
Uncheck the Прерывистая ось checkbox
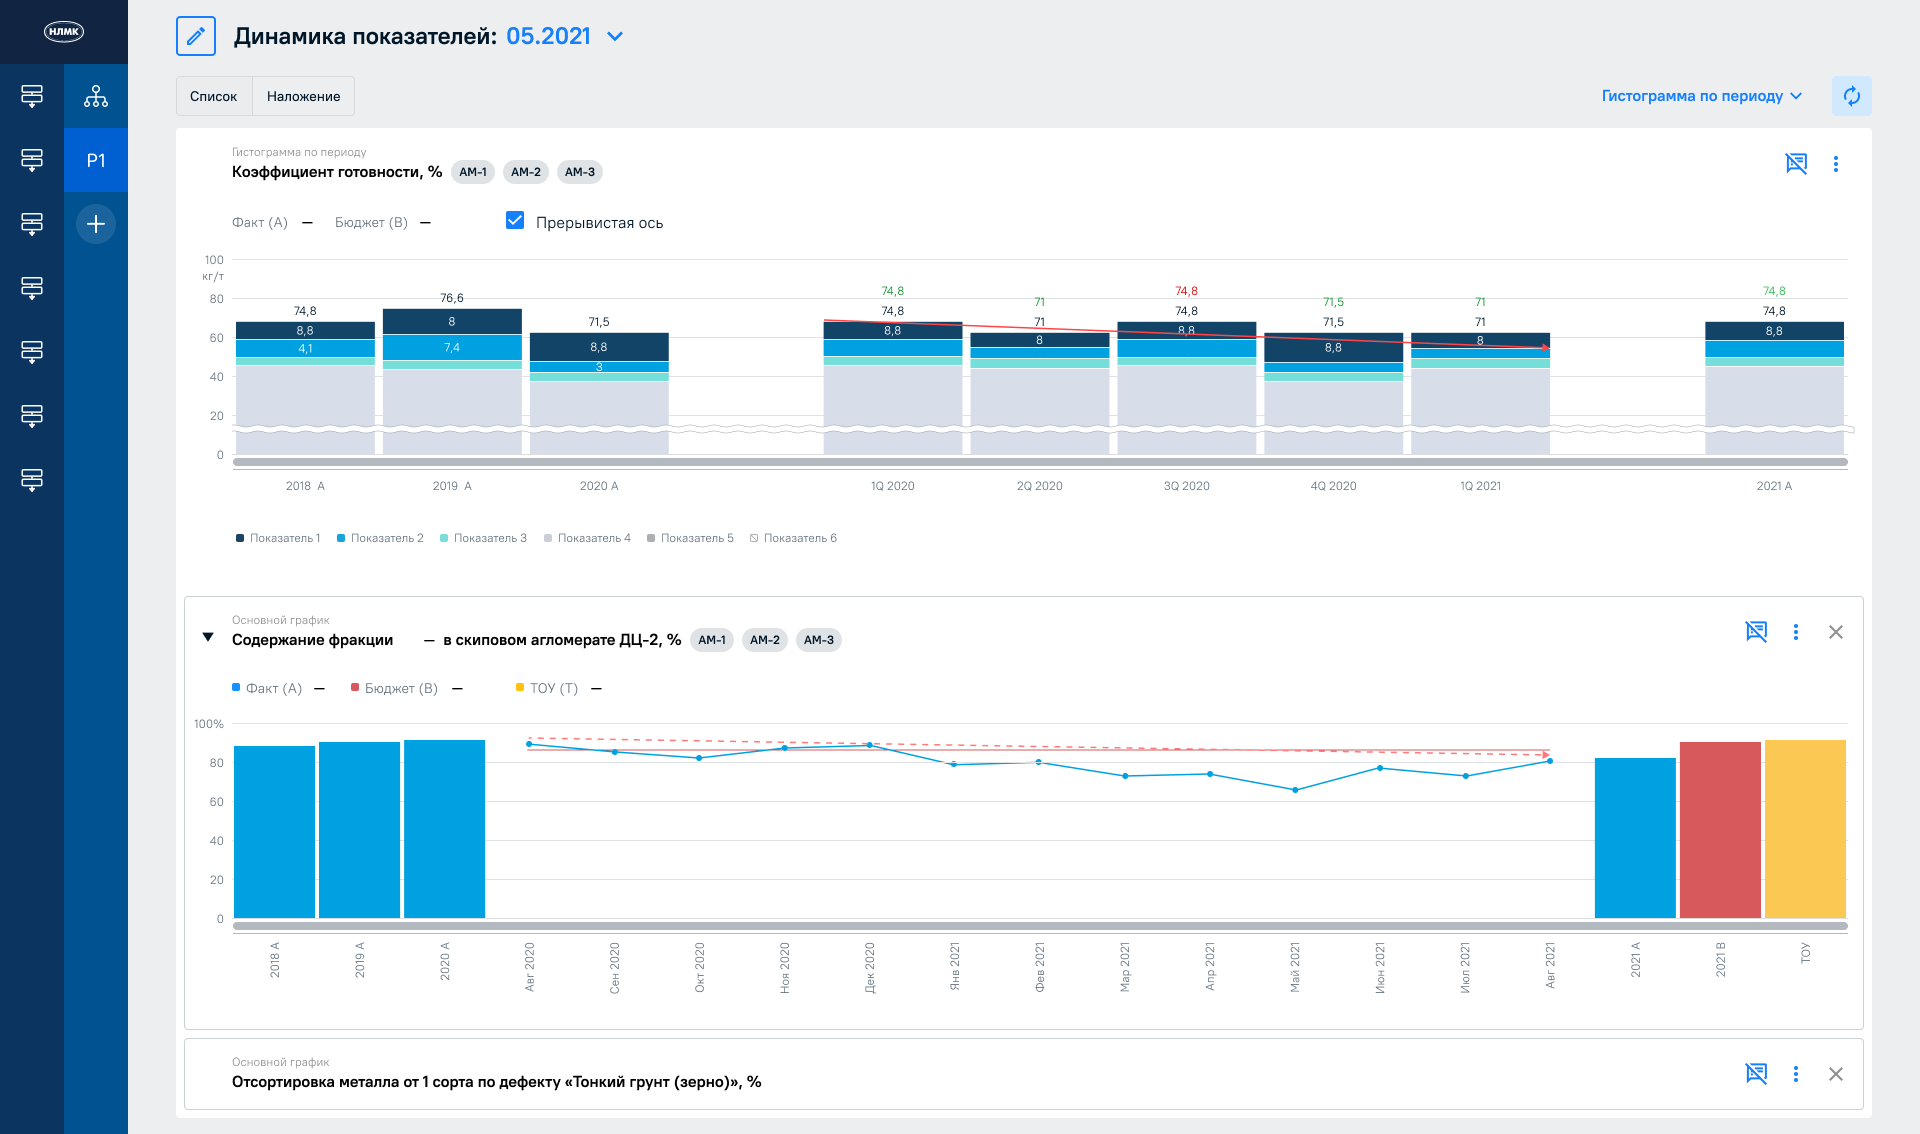tap(515, 221)
